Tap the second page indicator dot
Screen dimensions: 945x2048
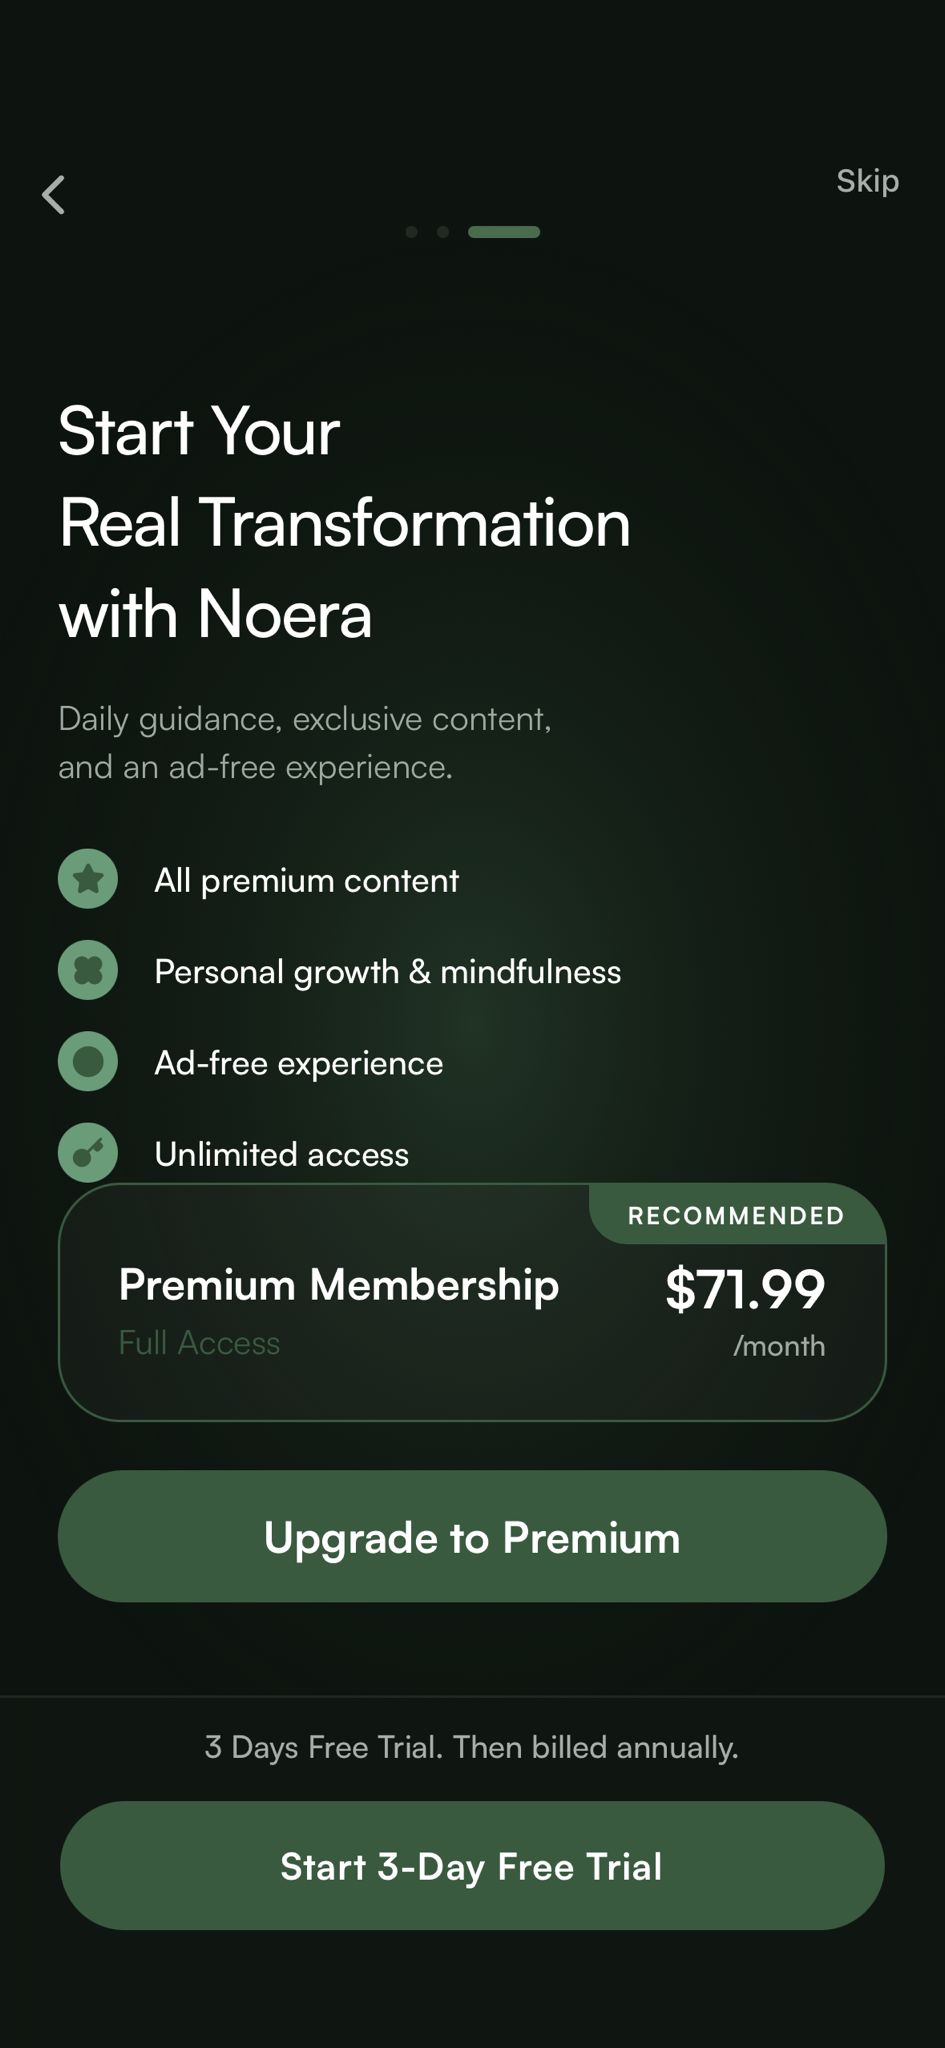442,232
